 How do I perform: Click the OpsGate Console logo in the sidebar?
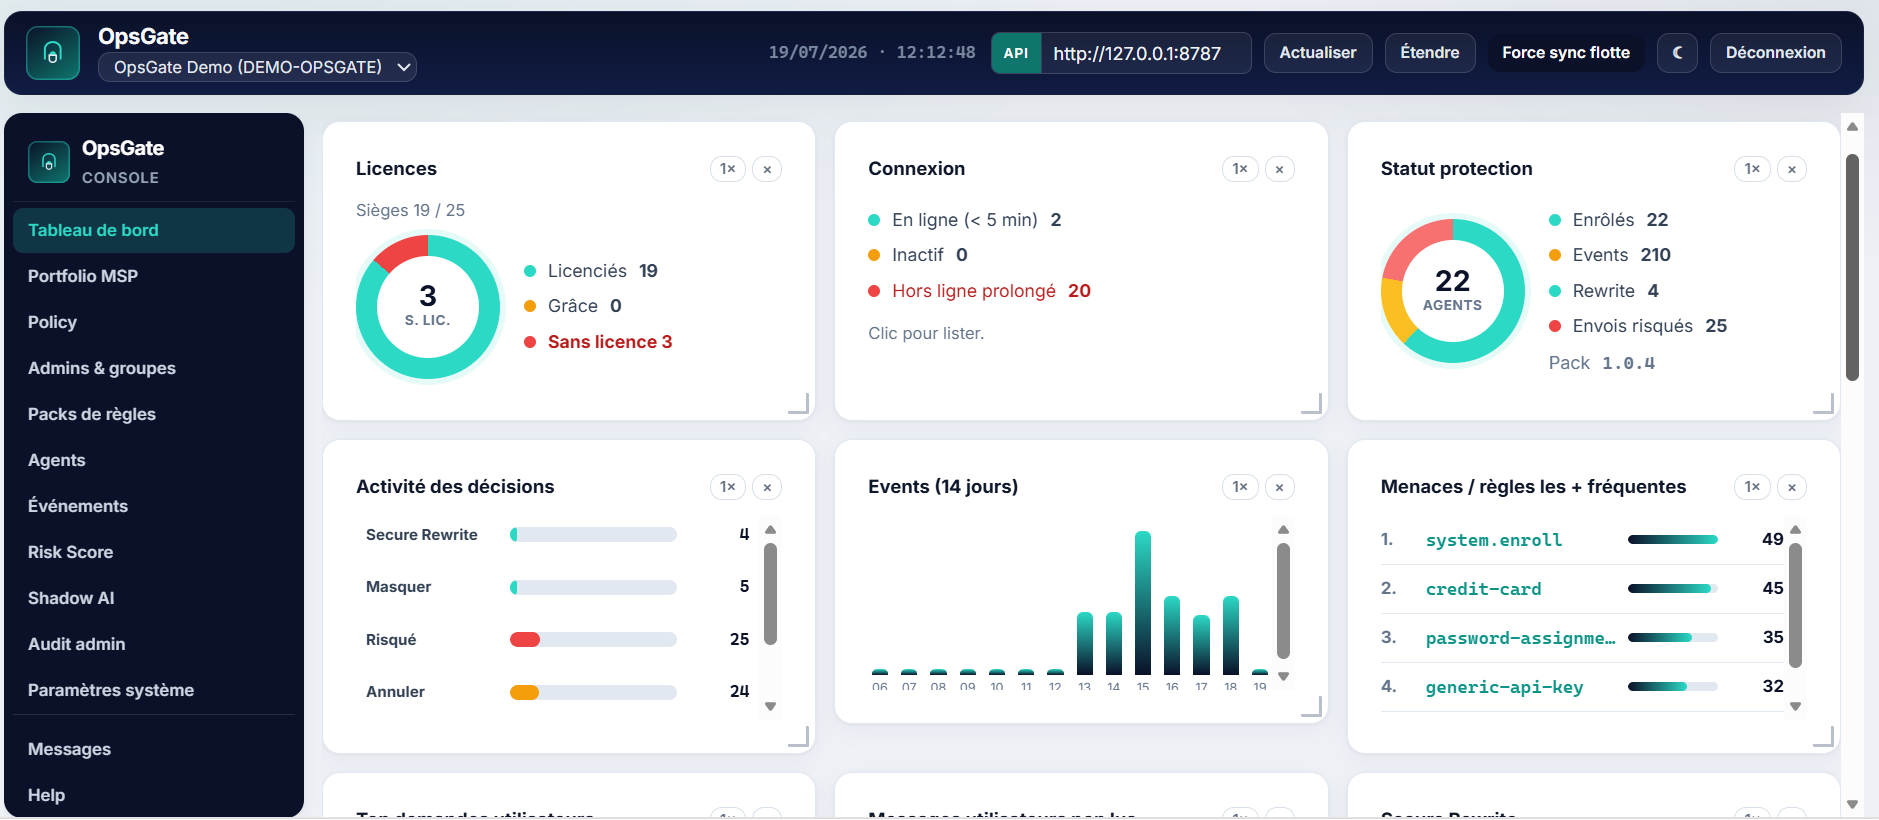pos(49,162)
